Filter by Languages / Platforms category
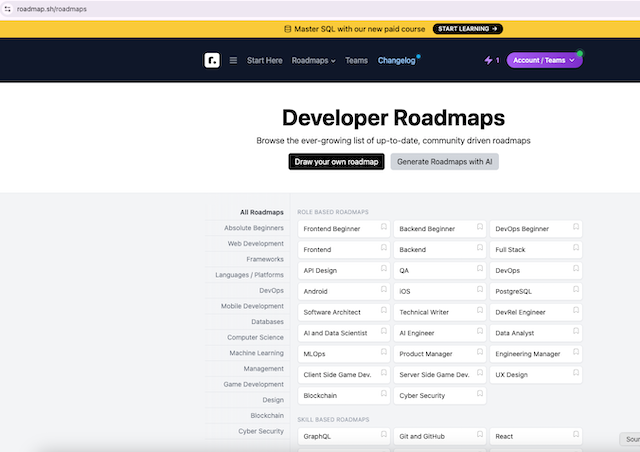Viewport: 640px width, 452px height. coord(249,275)
